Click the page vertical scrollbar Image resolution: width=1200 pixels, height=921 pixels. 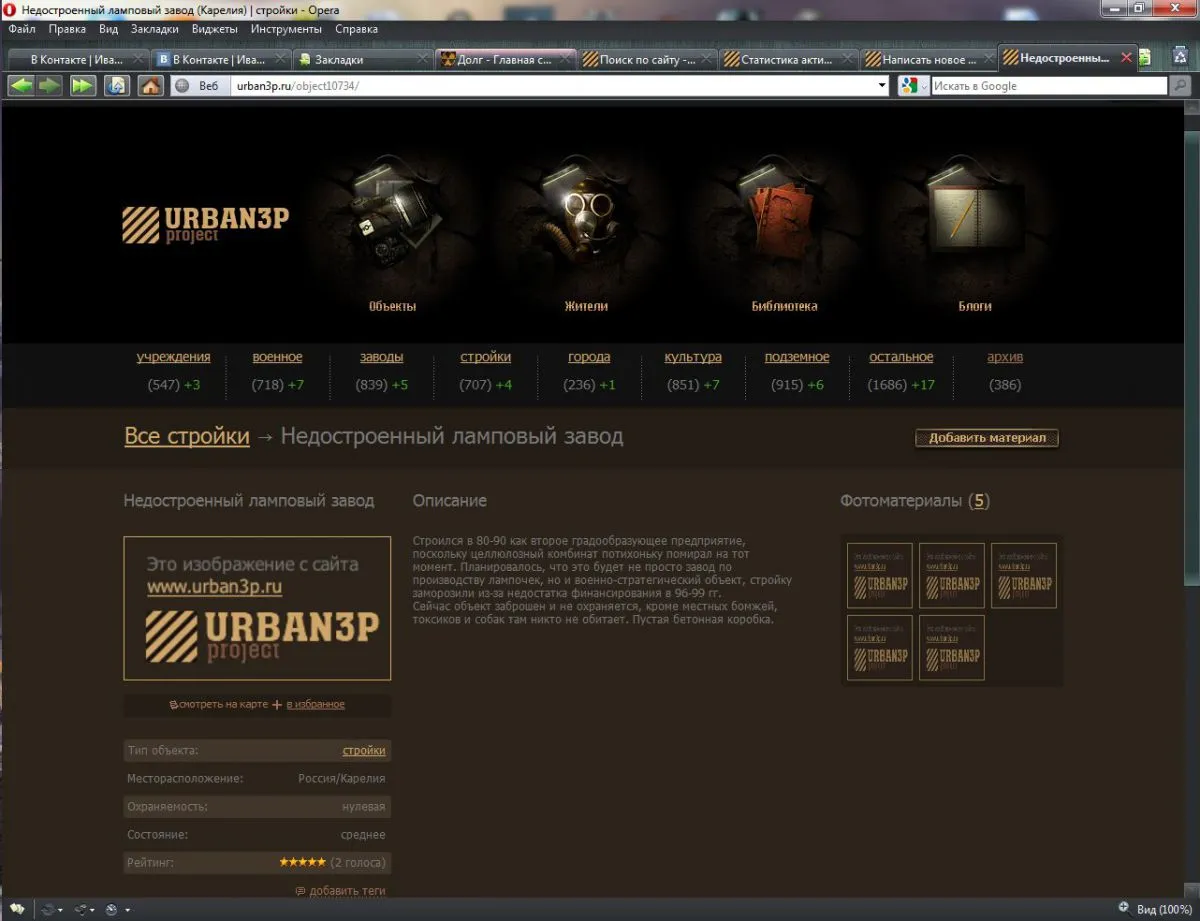pyautogui.click(x=1192, y=498)
